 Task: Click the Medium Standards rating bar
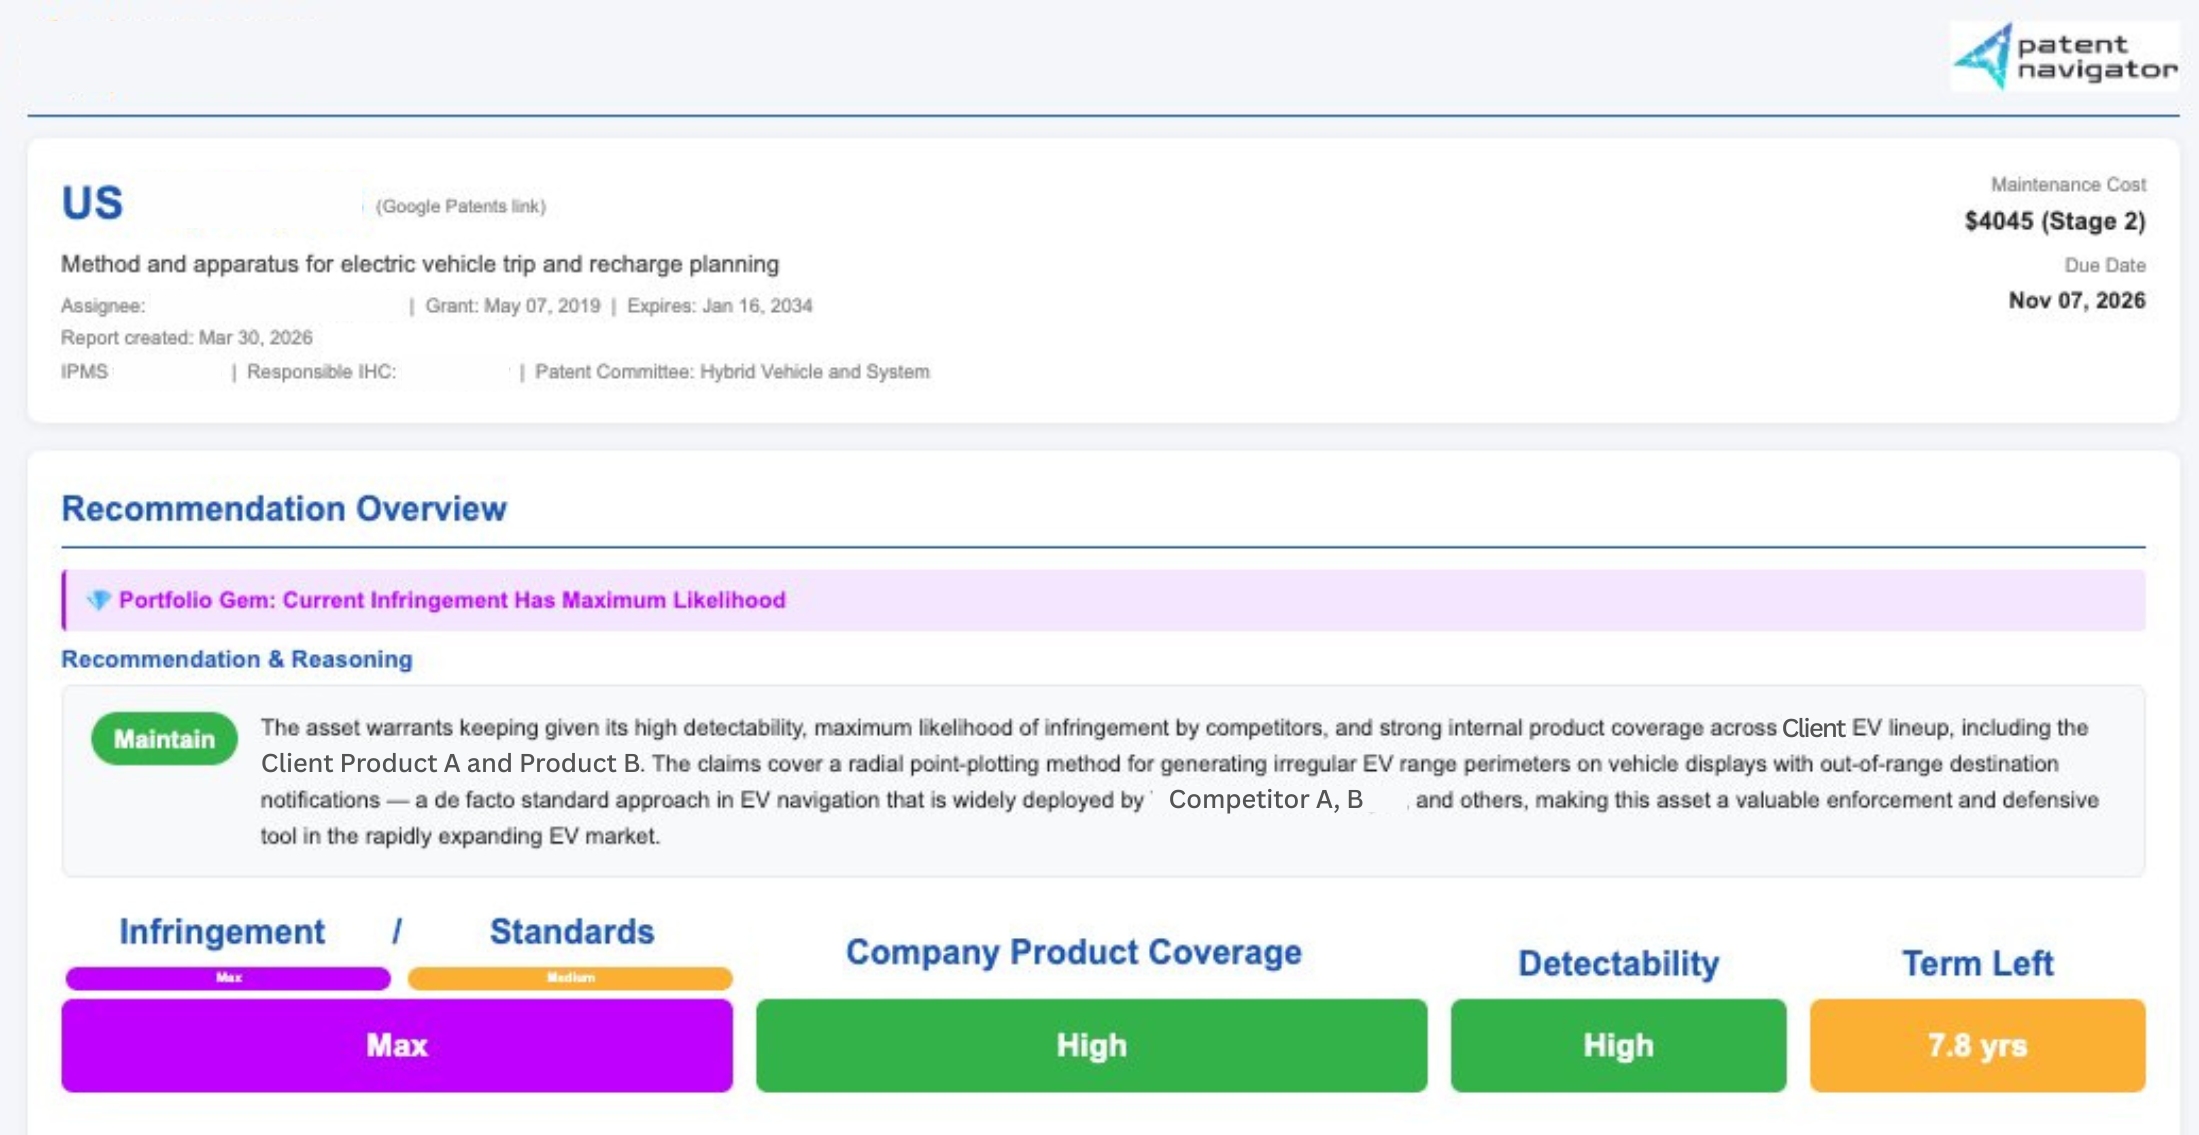click(x=569, y=977)
